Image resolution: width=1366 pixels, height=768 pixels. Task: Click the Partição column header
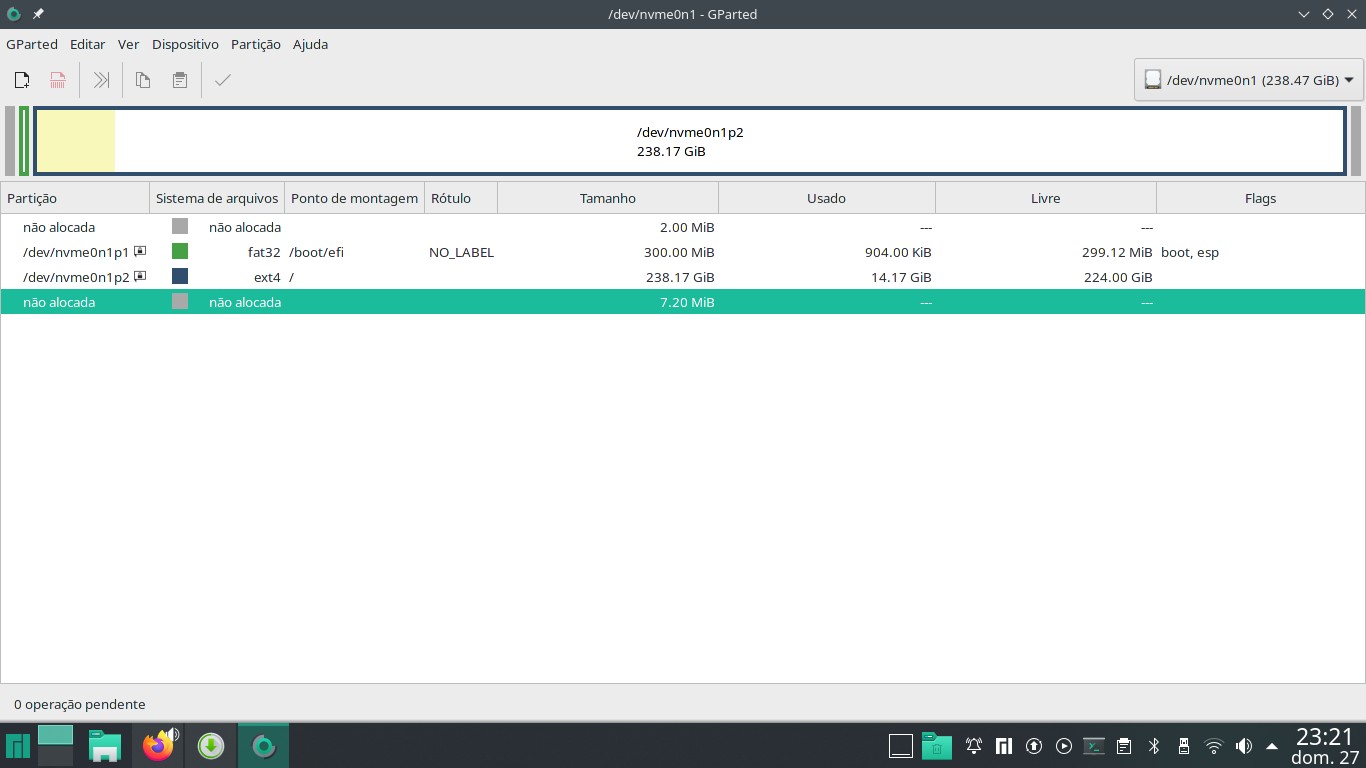click(x=75, y=198)
